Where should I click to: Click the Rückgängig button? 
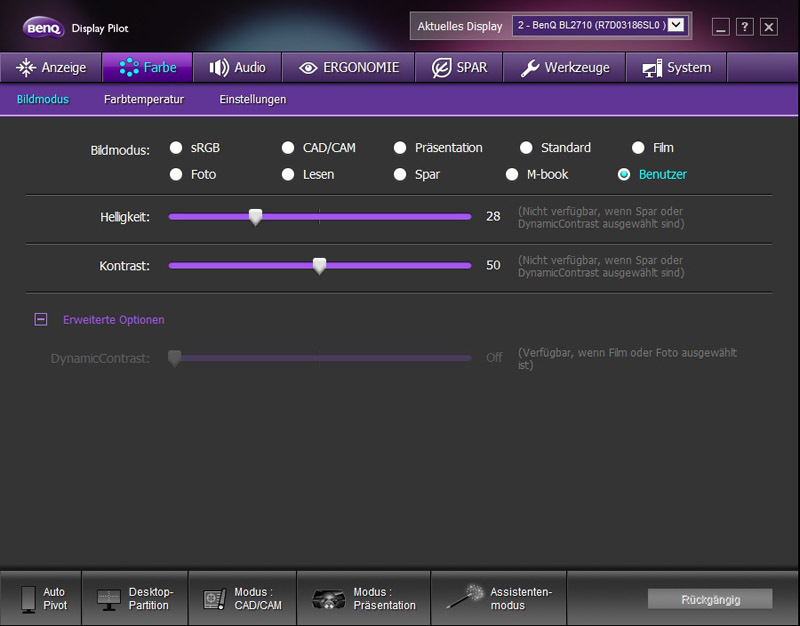(x=710, y=599)
